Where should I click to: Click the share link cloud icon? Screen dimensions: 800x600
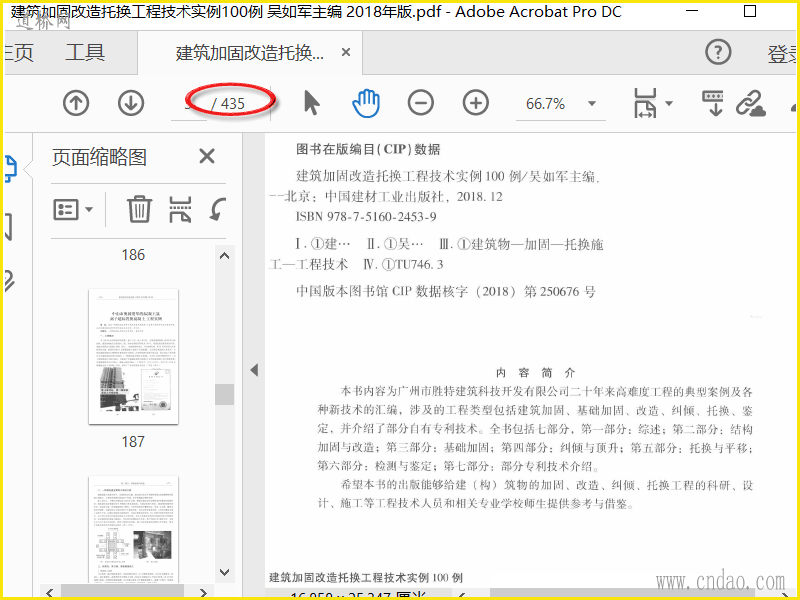(x=751, y=103)
